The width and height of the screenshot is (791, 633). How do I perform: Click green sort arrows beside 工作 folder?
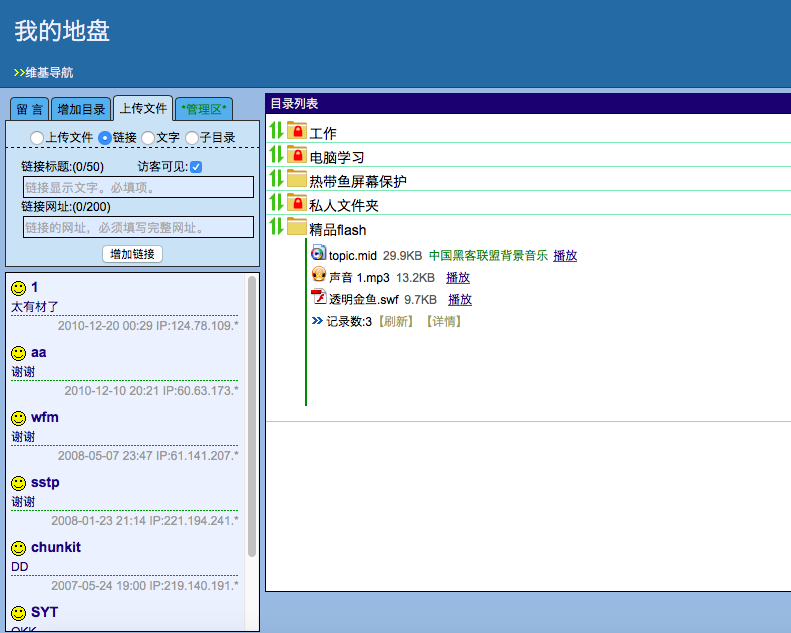coord(277,131)
